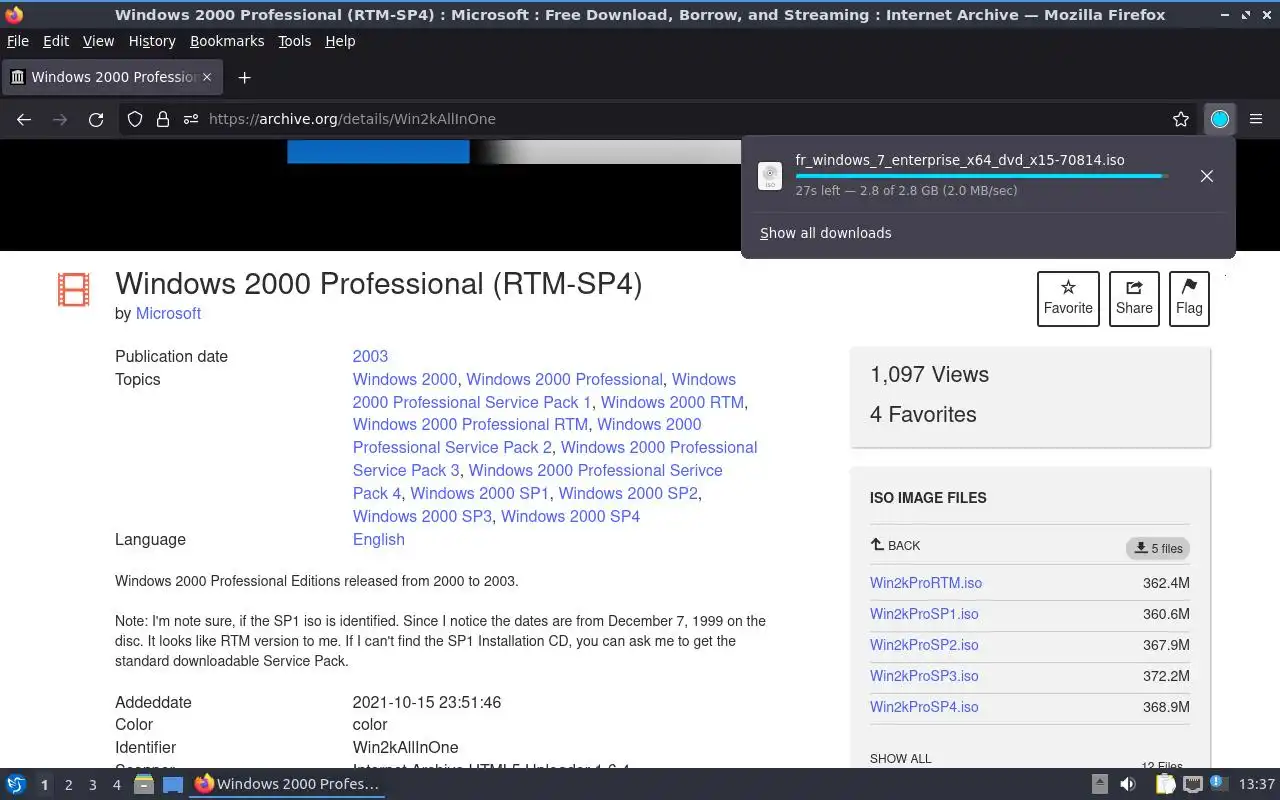This screenshot has width=1280, height=800.
Task: Click the 13:37 taskbar clock
Action: (x=1257, y=784)
